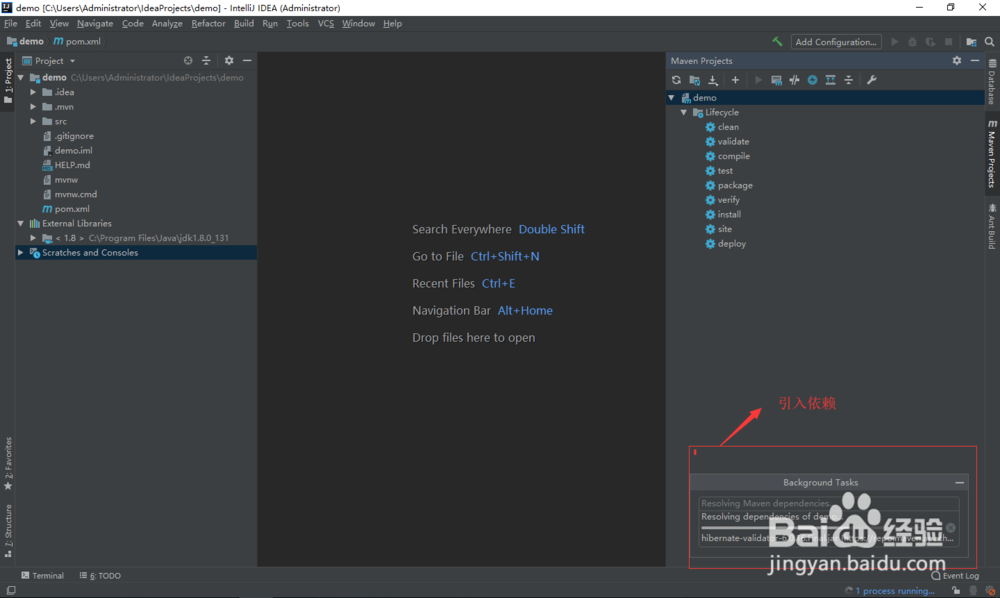This screenshot has width=1000, height=598.
Task: Expand the JDK 1.8 library node
Action: click(x=33, y=238)
